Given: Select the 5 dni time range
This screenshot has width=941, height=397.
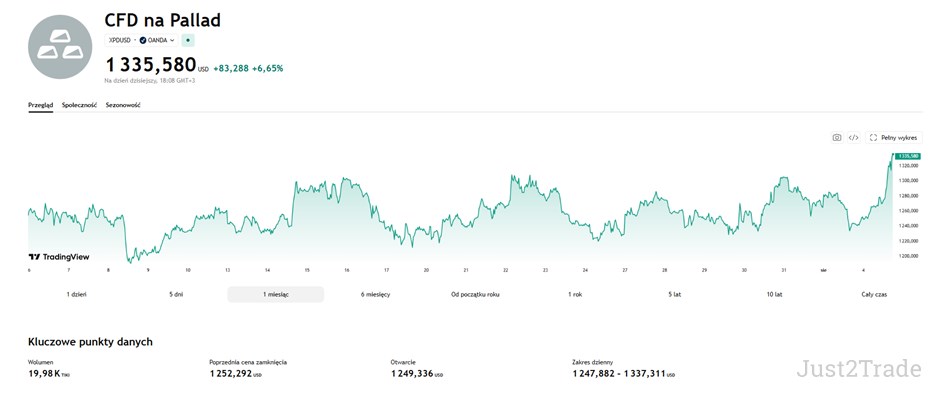Looking at the screenshot, I should point(176,294).
